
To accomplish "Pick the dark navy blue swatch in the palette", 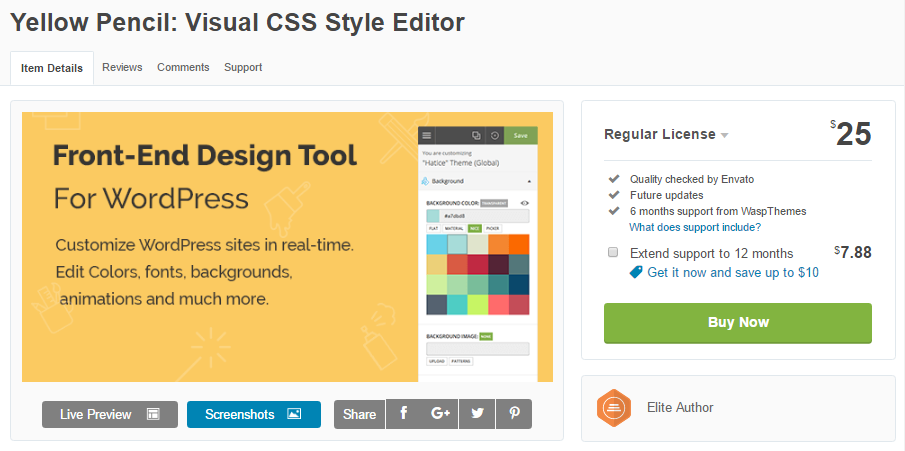I will click(519, 285).
